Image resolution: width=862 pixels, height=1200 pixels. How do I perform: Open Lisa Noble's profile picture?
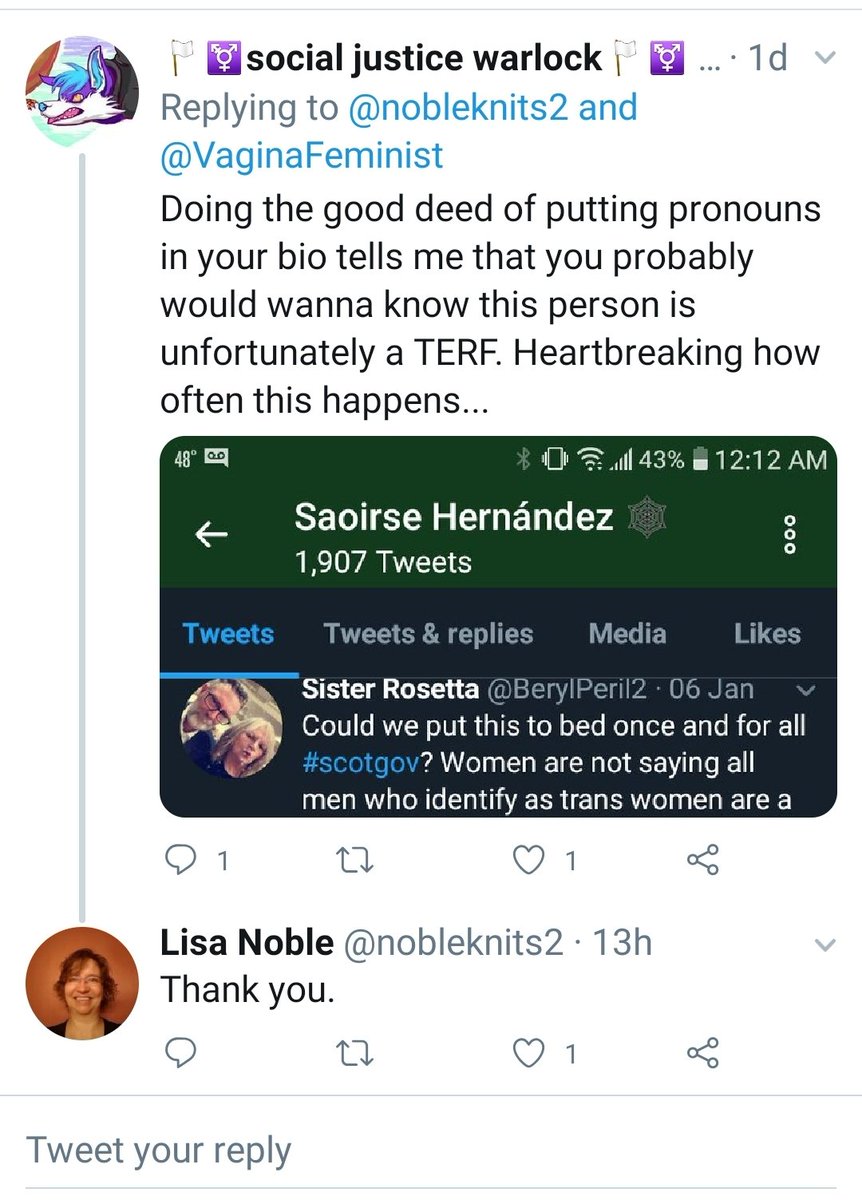tap(81, 982)
